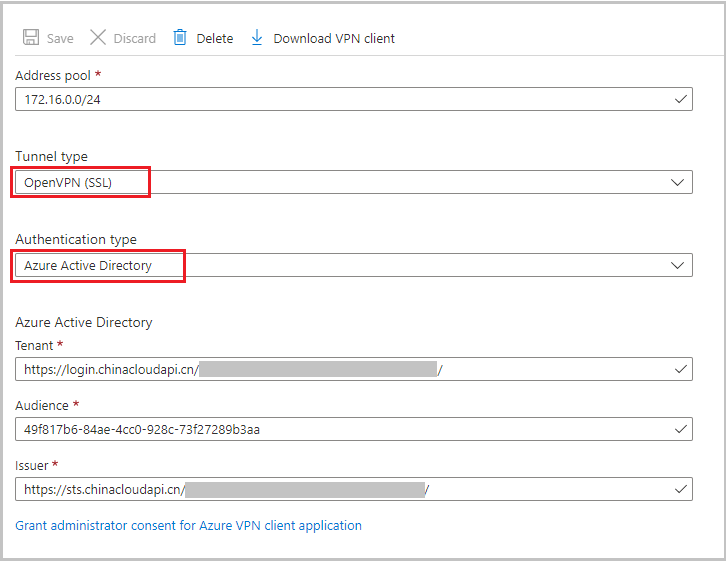Open the Authentication type dropdown chevron
This screenshot has height=561, width=726.
coord(677,265)
